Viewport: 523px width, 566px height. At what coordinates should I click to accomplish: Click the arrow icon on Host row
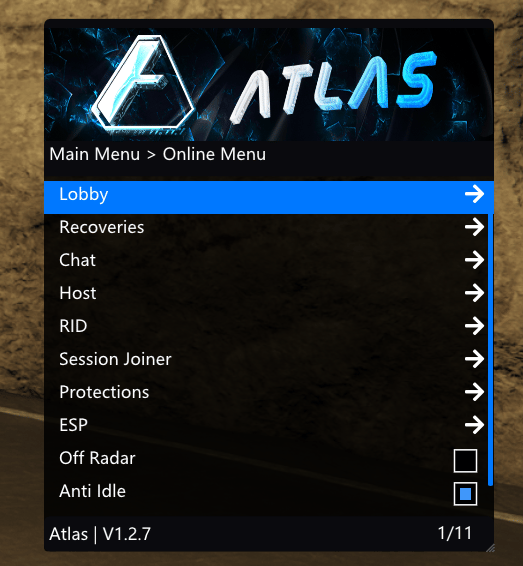click(x=474, y=293)
